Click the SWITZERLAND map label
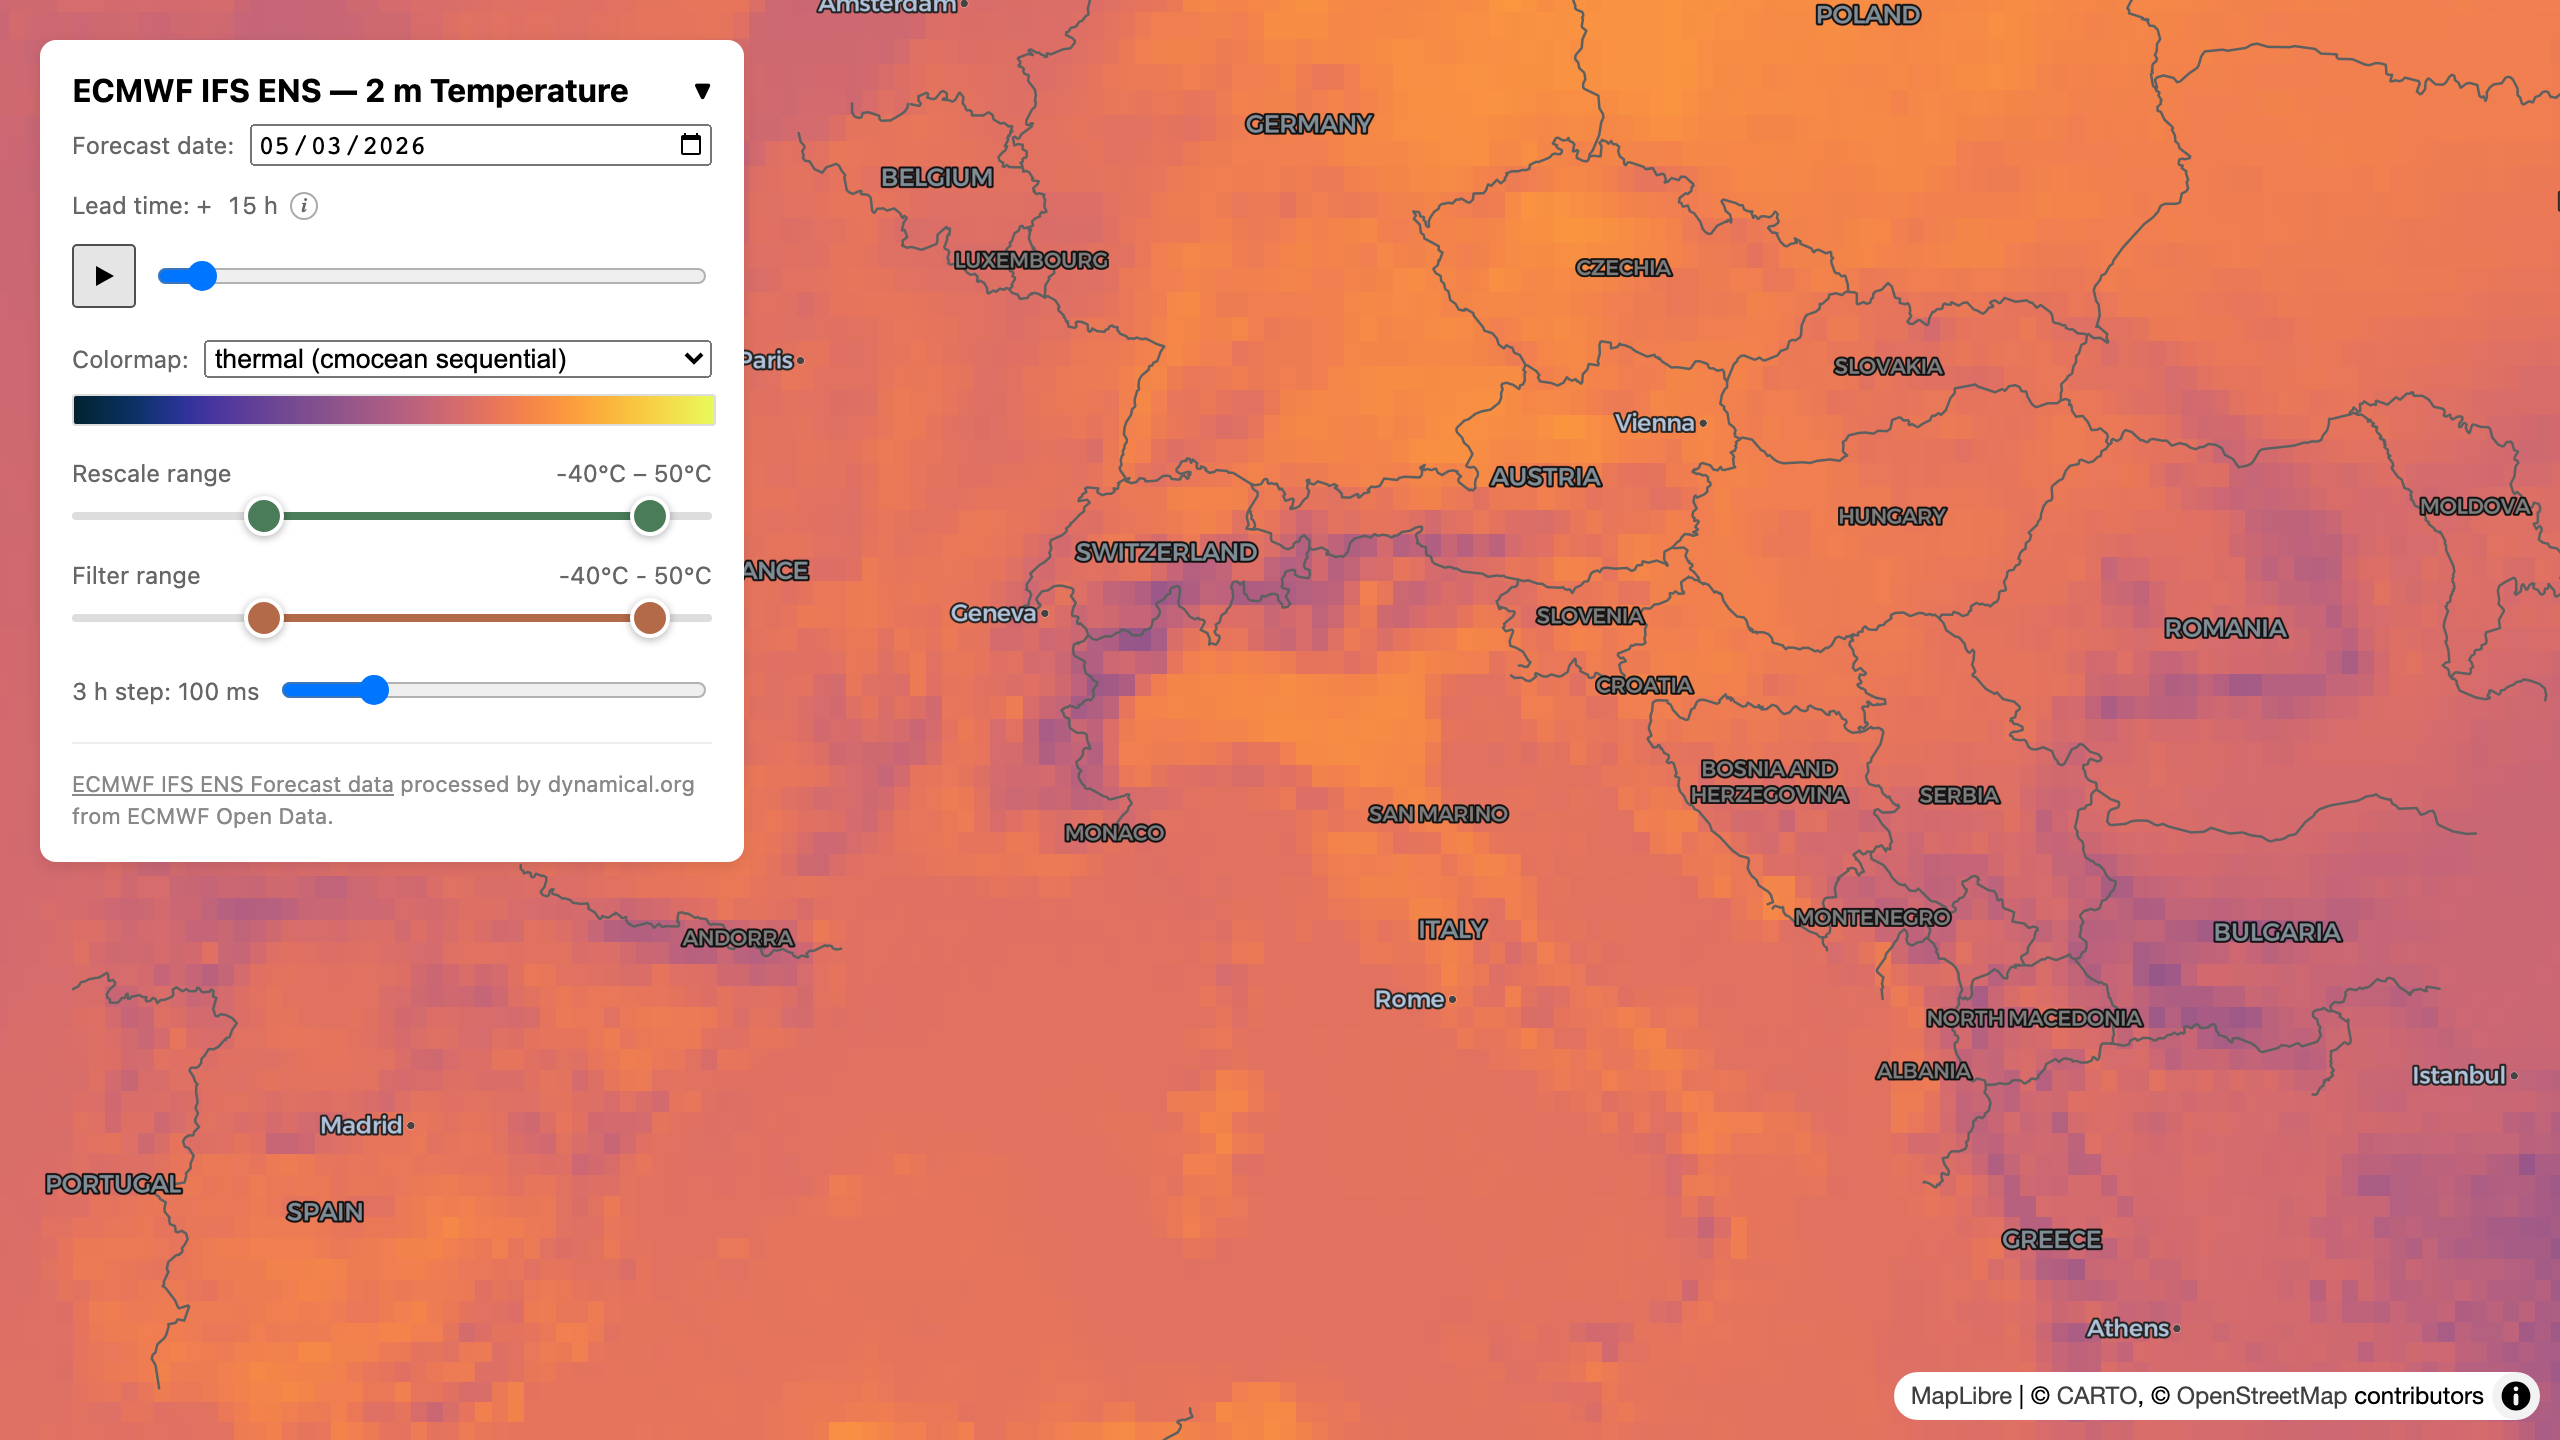2560x1440 pixels. (x=1166, y=552)
